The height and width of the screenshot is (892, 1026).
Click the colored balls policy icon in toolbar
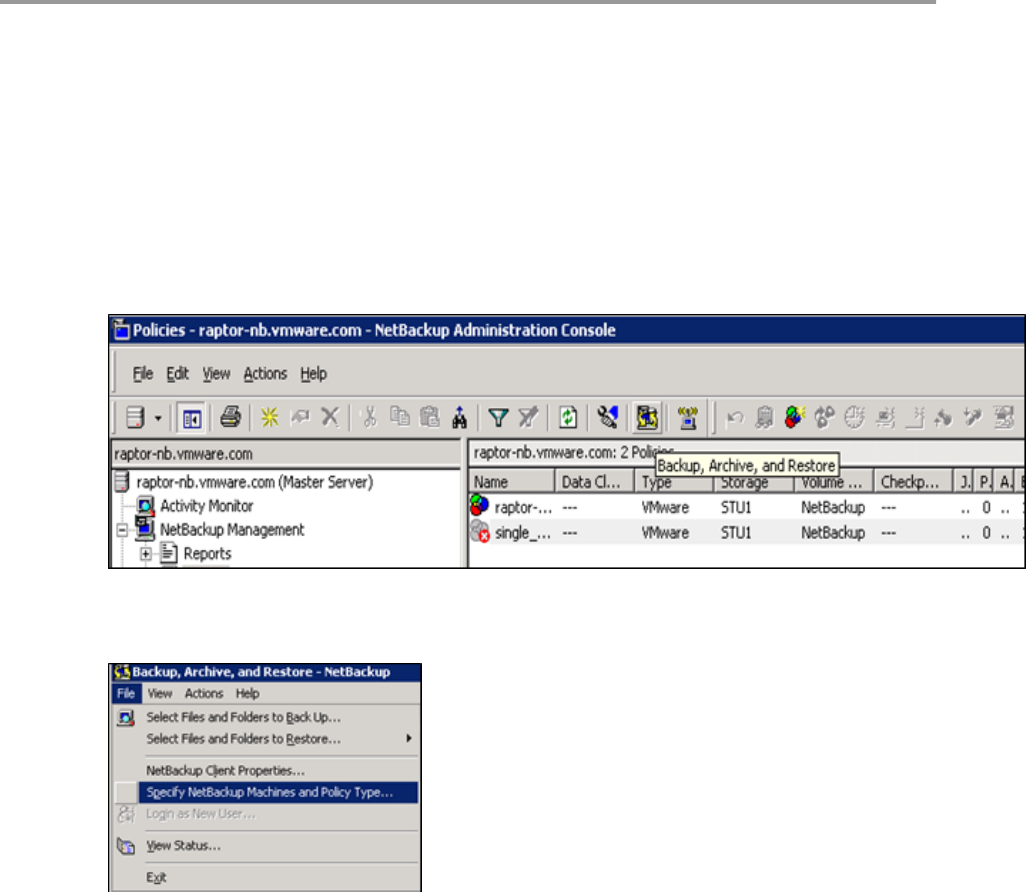tap(794, 417)
